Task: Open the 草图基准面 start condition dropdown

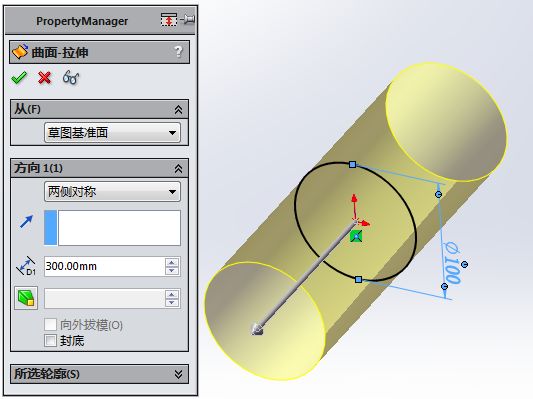Action: click(112, 133)
